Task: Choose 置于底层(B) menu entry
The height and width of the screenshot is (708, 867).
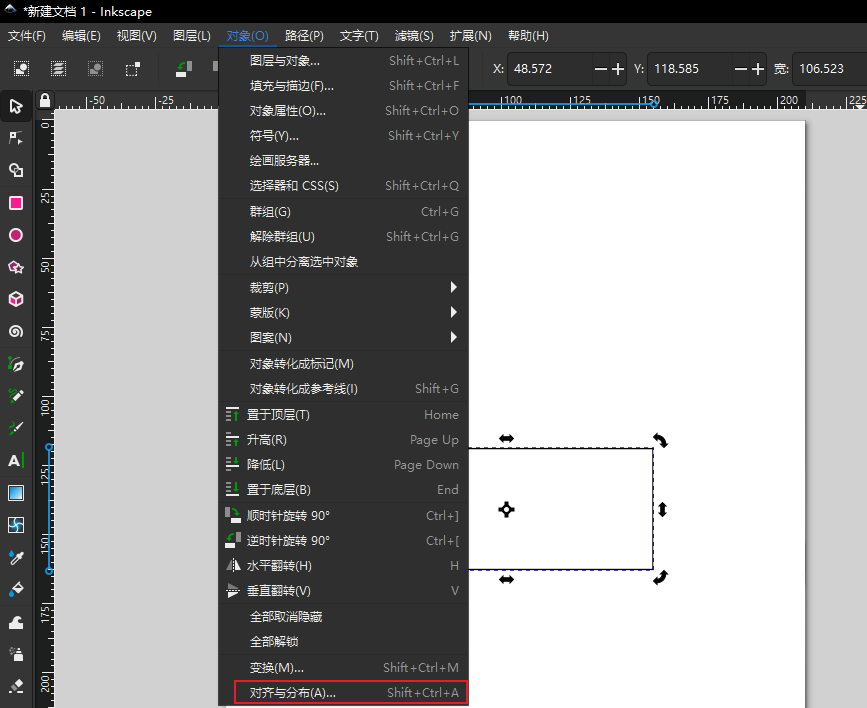Action: tap(343, 490)
